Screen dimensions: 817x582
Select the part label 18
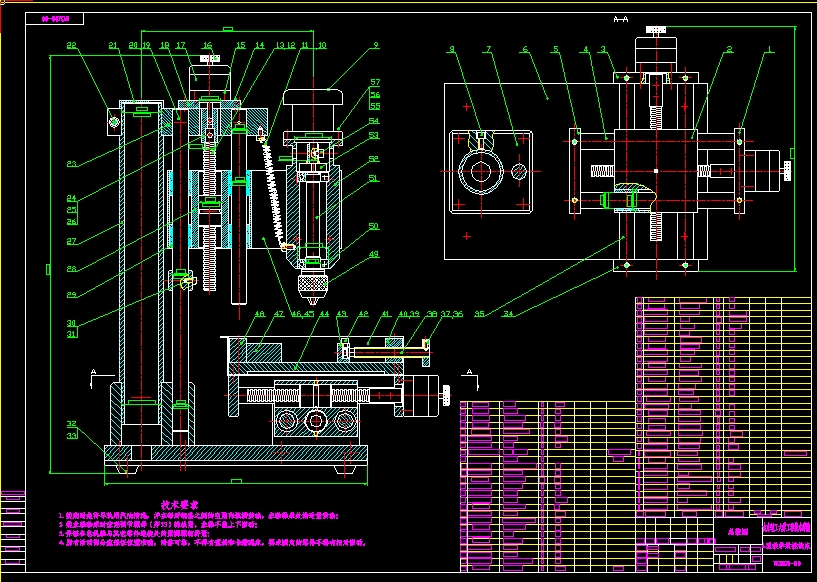tap(165, 45)
